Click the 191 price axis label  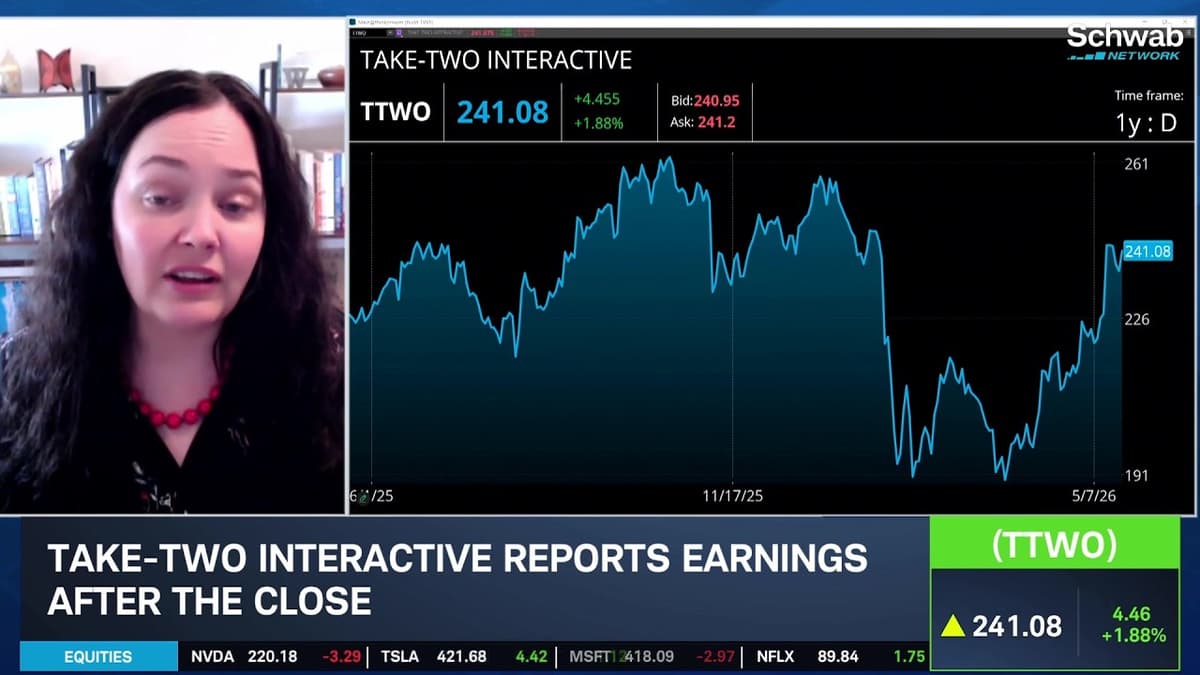pyautogui.click(x=1137, y=475)
